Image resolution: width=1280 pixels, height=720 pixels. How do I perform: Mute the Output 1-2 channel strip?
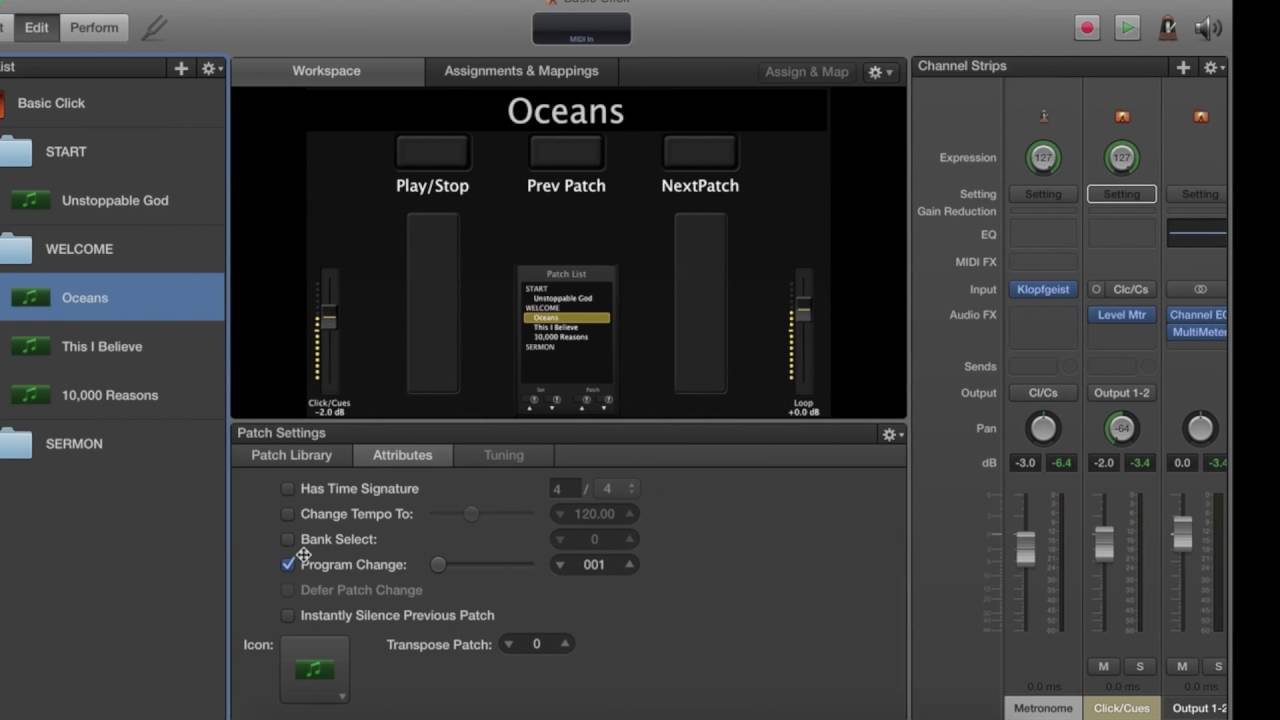(1182, 666)
